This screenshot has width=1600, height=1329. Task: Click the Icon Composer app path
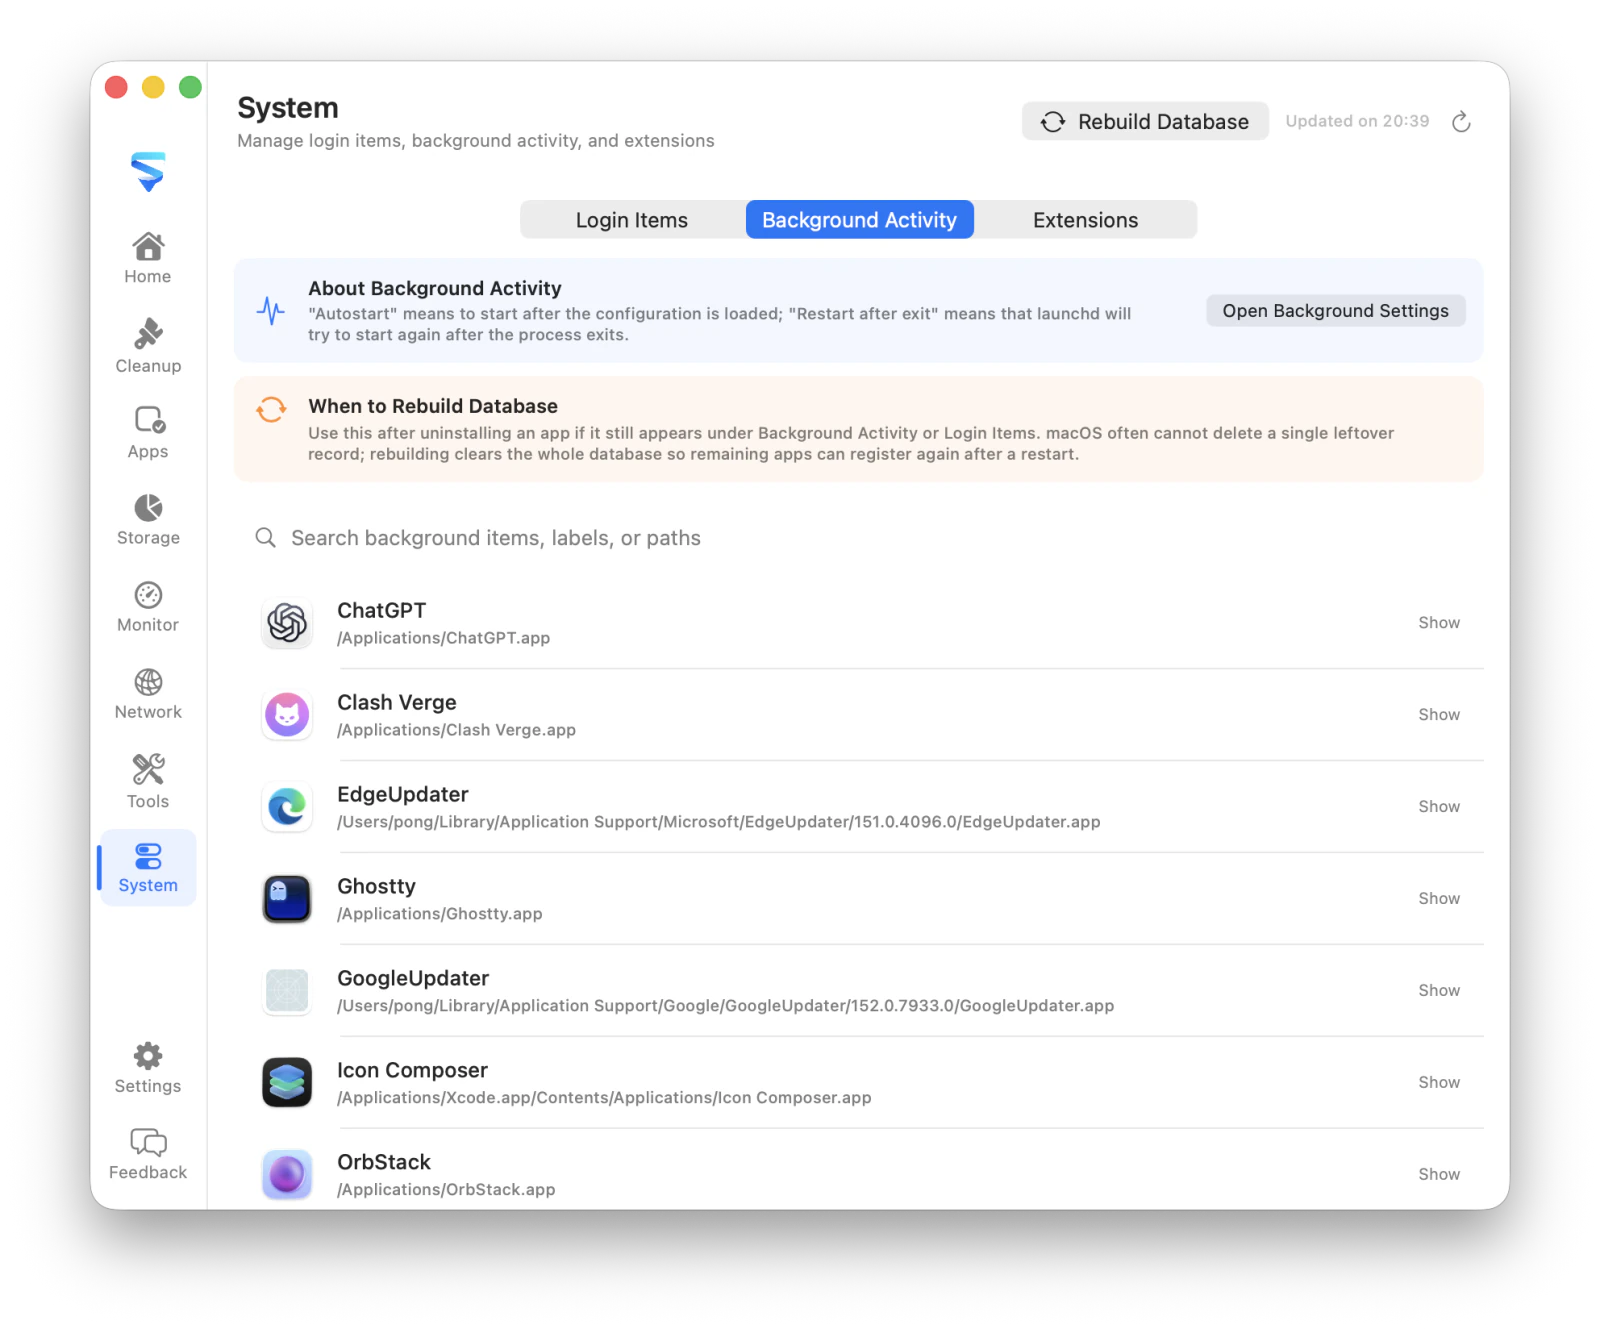[604, 1098]
